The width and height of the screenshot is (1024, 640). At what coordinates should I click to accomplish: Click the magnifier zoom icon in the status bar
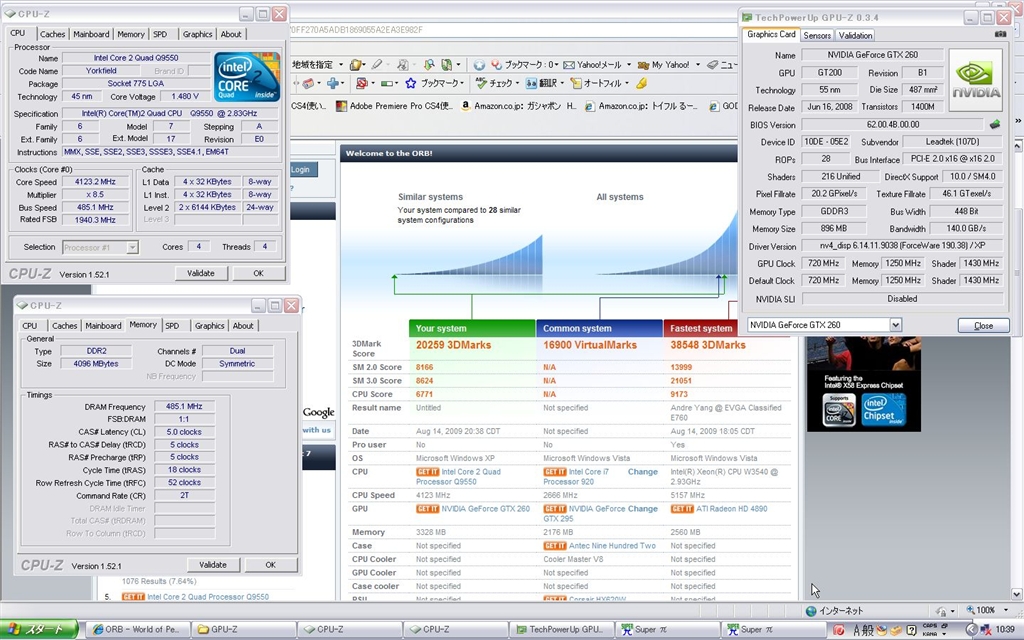[x=970, y=610]
